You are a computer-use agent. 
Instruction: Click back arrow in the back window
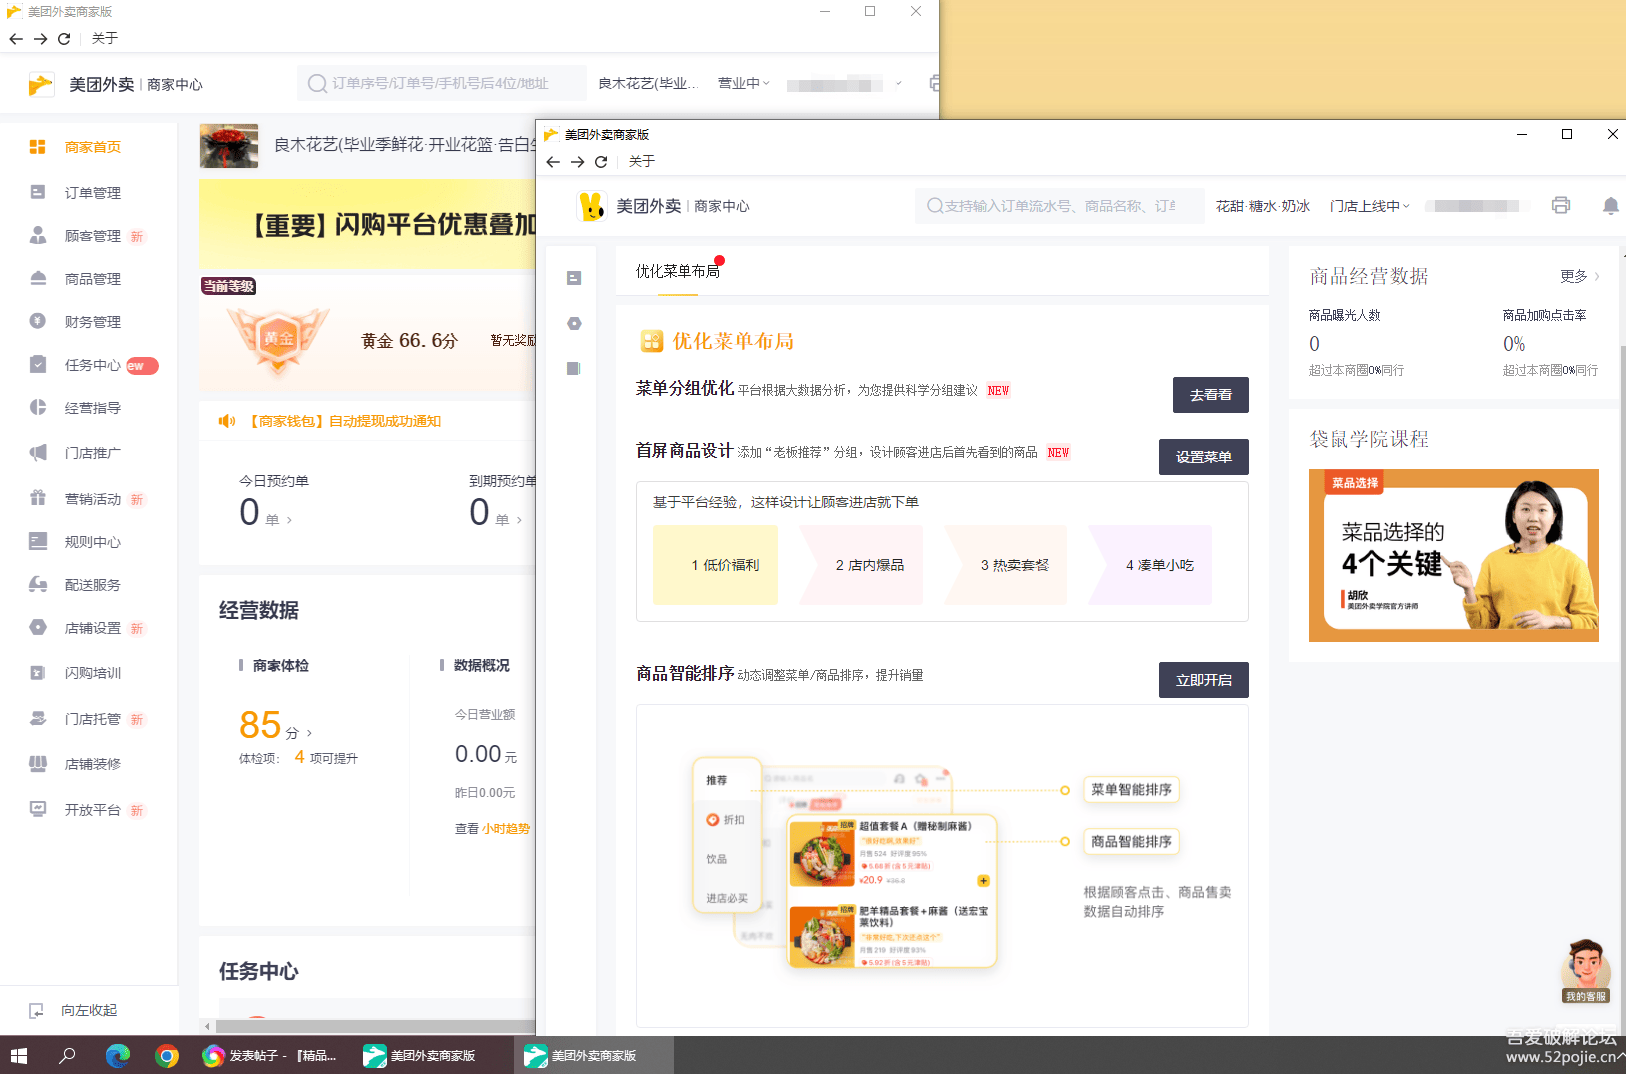coord(16,38)
